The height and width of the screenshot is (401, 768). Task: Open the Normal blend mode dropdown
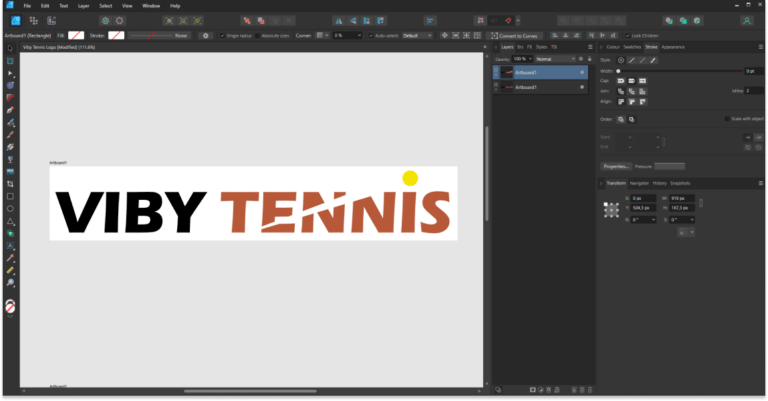pos(555,59)
